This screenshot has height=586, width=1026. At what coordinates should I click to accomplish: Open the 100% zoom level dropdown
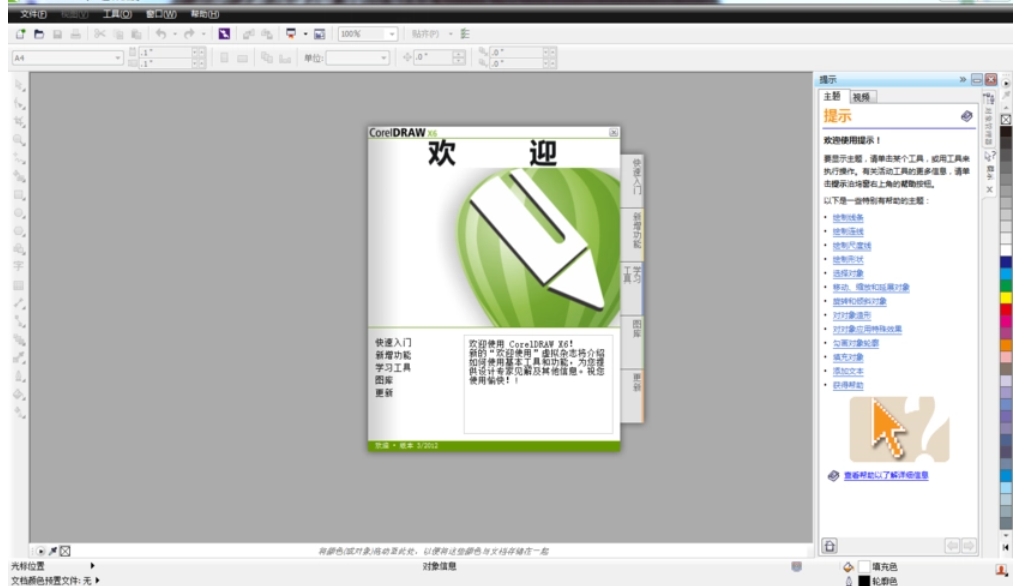click(392, 34)
